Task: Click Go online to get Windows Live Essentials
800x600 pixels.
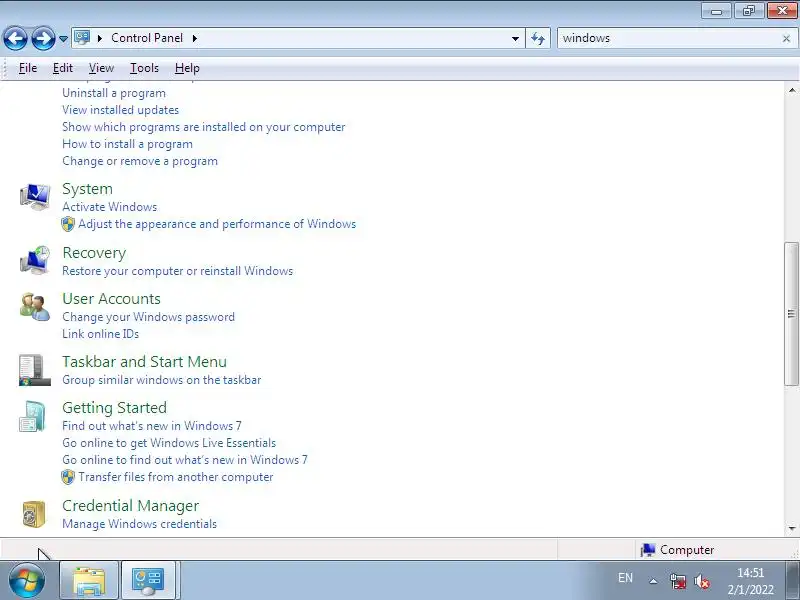Action: 169,443
